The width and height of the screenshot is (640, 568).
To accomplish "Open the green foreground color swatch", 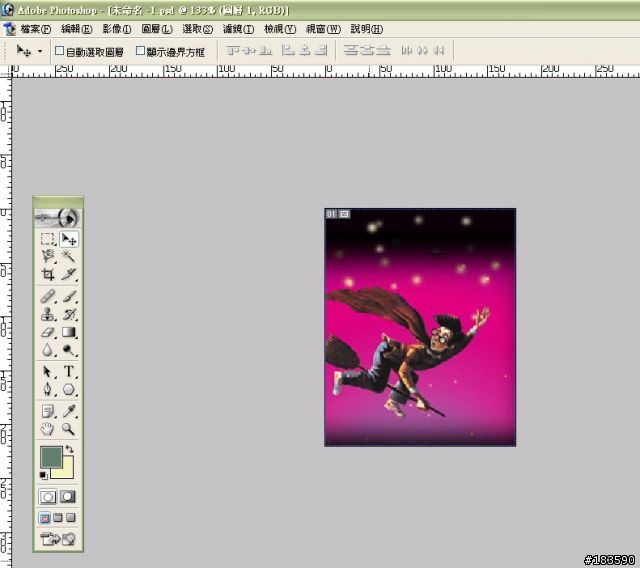I will (51, 457).
